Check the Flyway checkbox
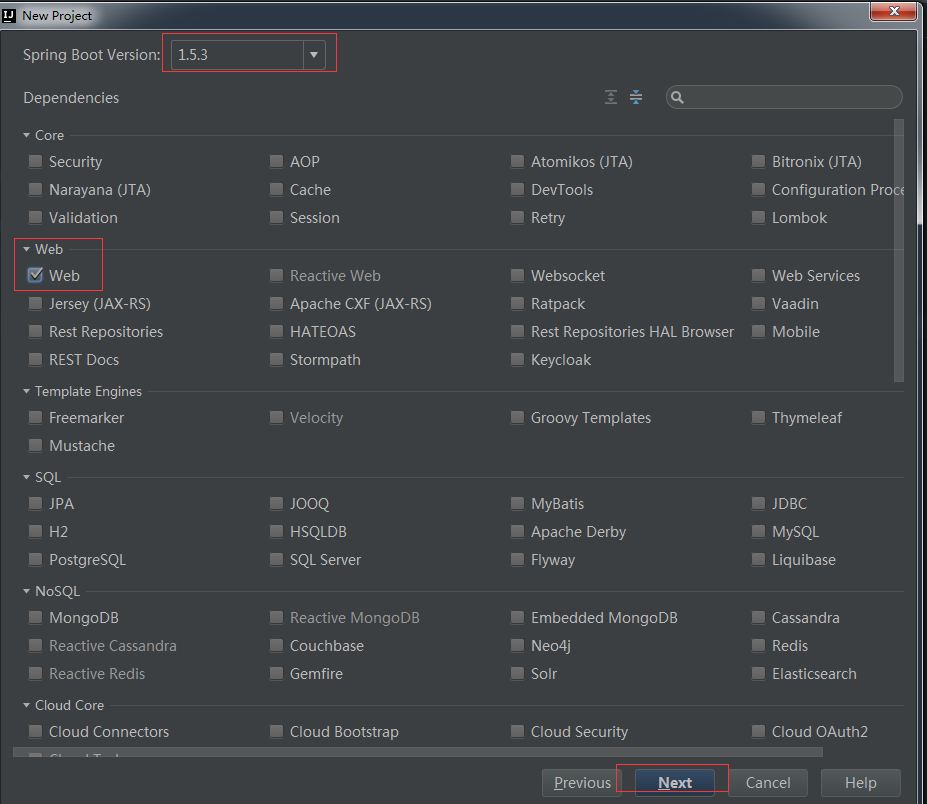This screenshot has height=804, width=927. pyautogui.click(x=517, y=559)
